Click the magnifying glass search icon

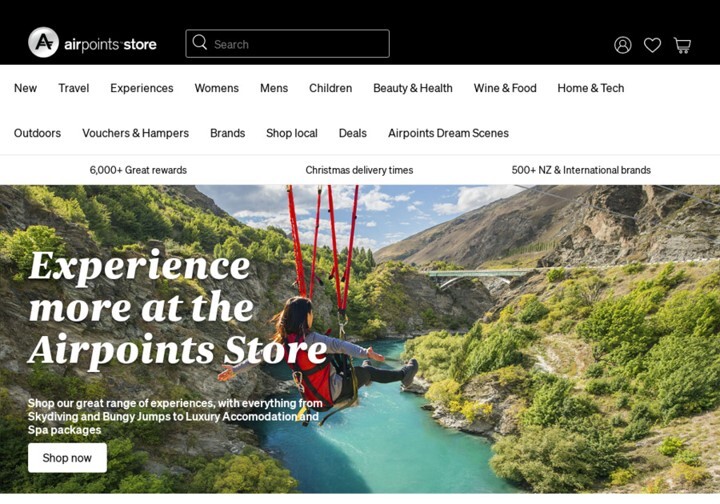(x=200, y=42)
